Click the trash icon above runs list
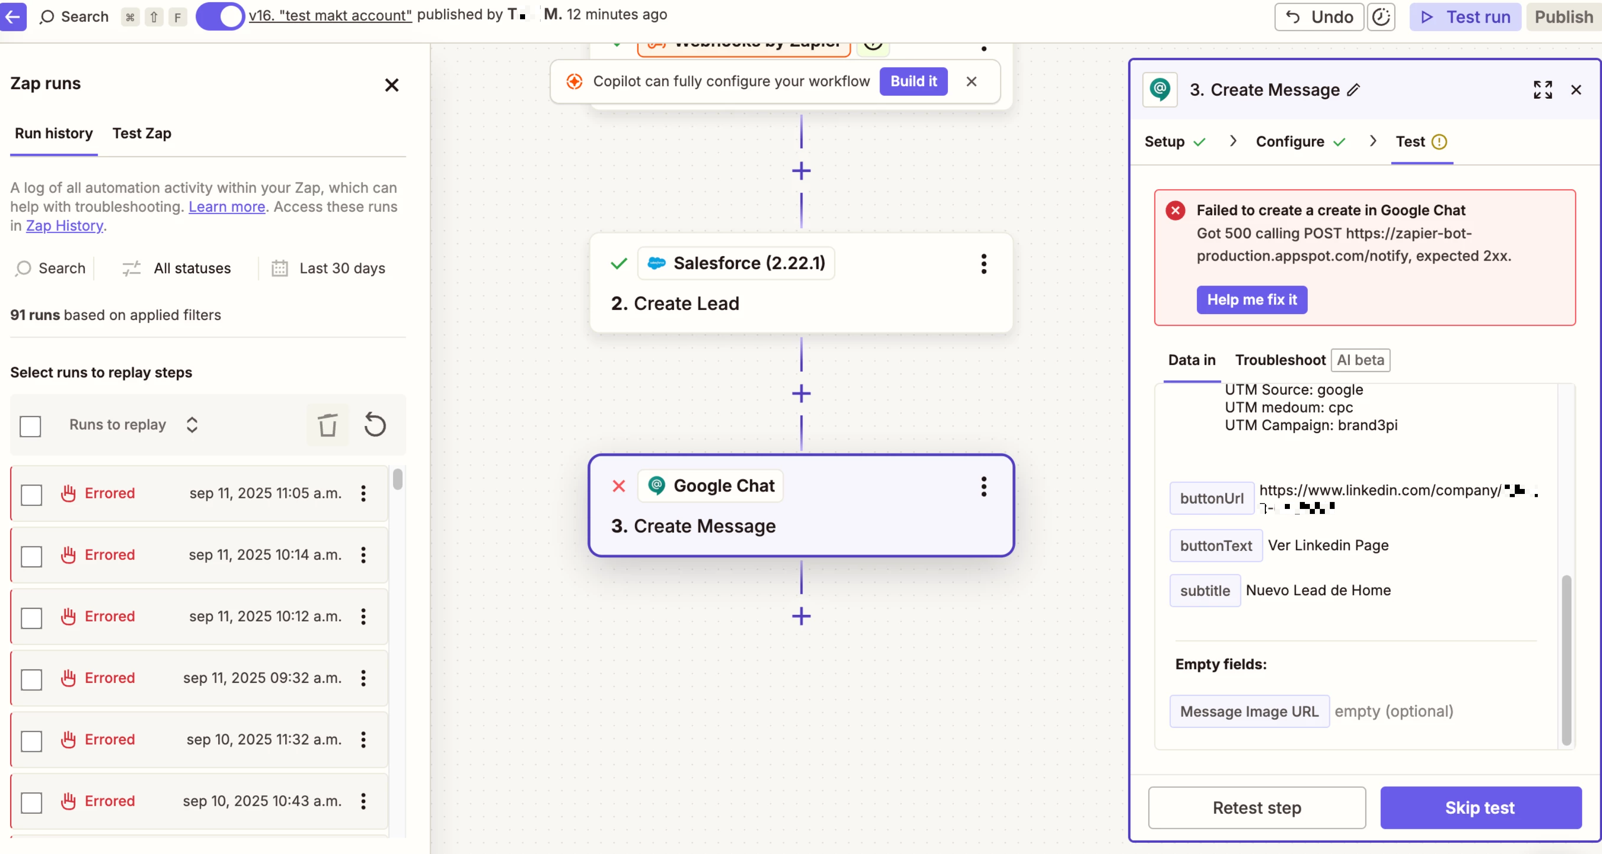This screenshot has height=854, width=1602. (x=327, y=425)
